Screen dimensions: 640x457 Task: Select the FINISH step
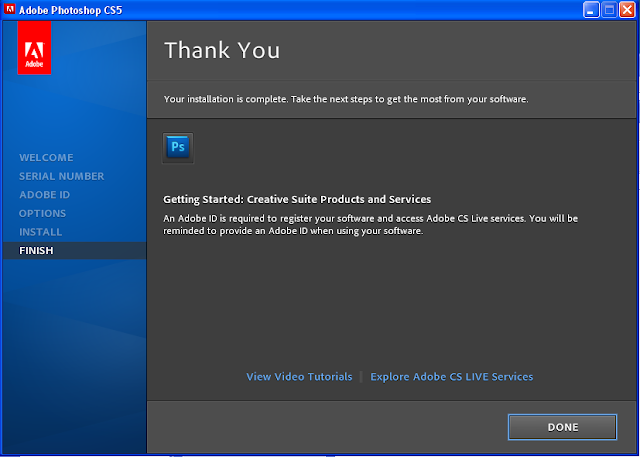point(74,251)
